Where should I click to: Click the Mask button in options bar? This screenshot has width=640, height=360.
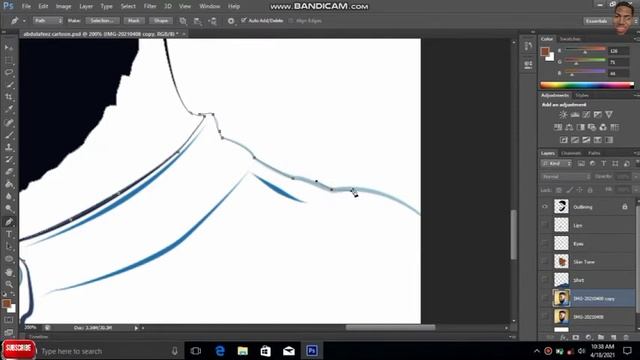tap(133, 20)
